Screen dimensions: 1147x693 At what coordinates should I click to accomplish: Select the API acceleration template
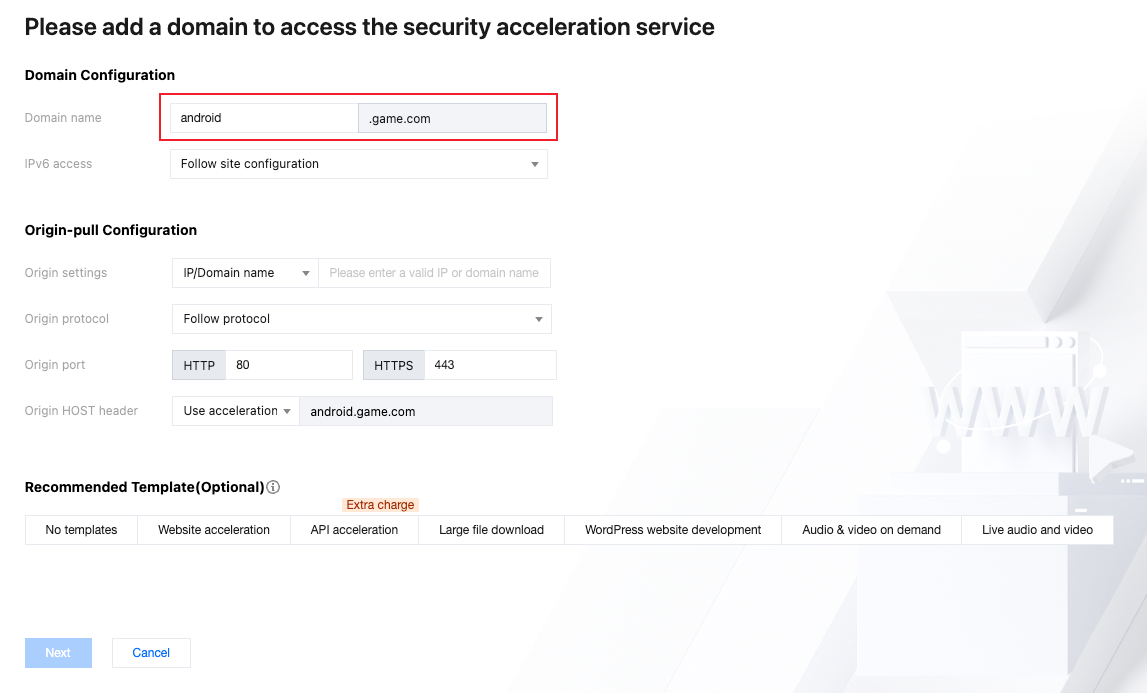(x=354, y=530)
